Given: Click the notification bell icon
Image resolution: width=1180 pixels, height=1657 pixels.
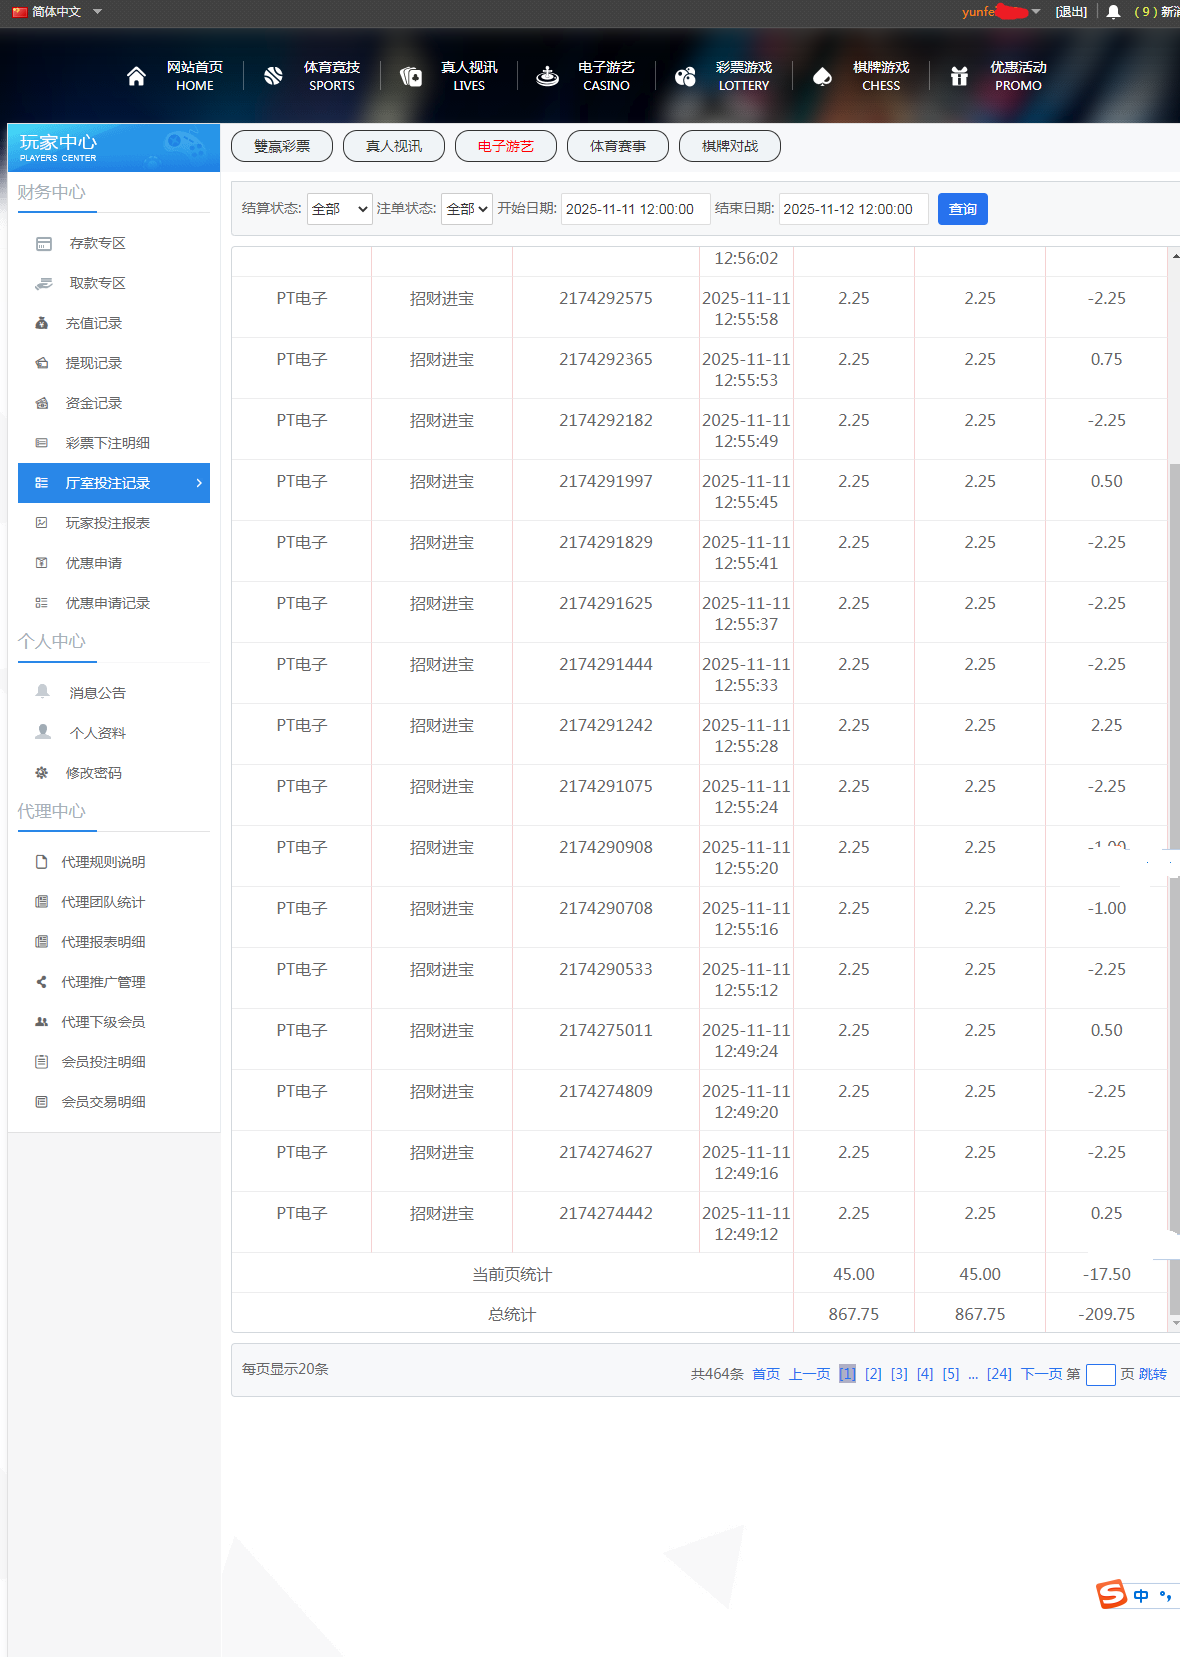Looking at the screenshot, I should 1113,12.
